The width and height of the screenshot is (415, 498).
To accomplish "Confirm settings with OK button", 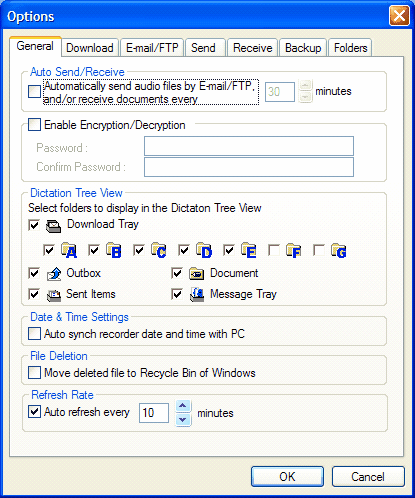I will click(287, 476).
